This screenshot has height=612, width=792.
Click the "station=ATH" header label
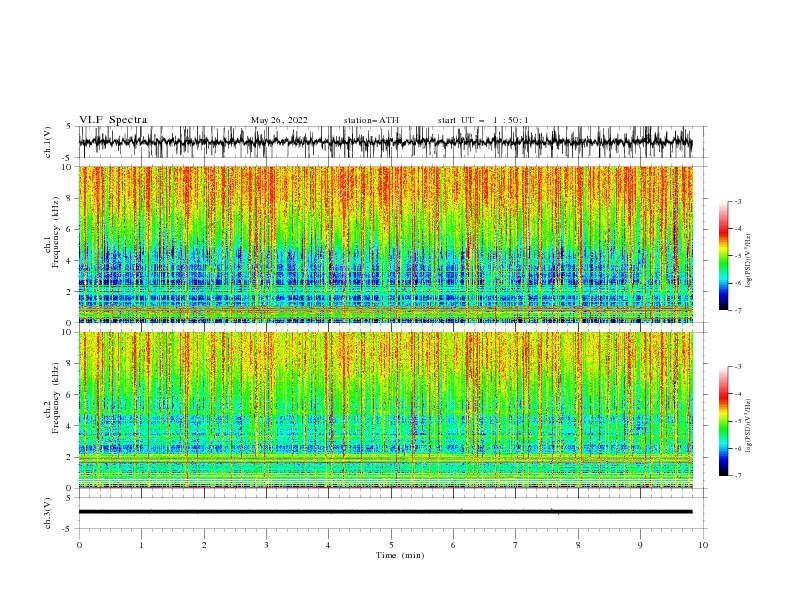point(371,120)
